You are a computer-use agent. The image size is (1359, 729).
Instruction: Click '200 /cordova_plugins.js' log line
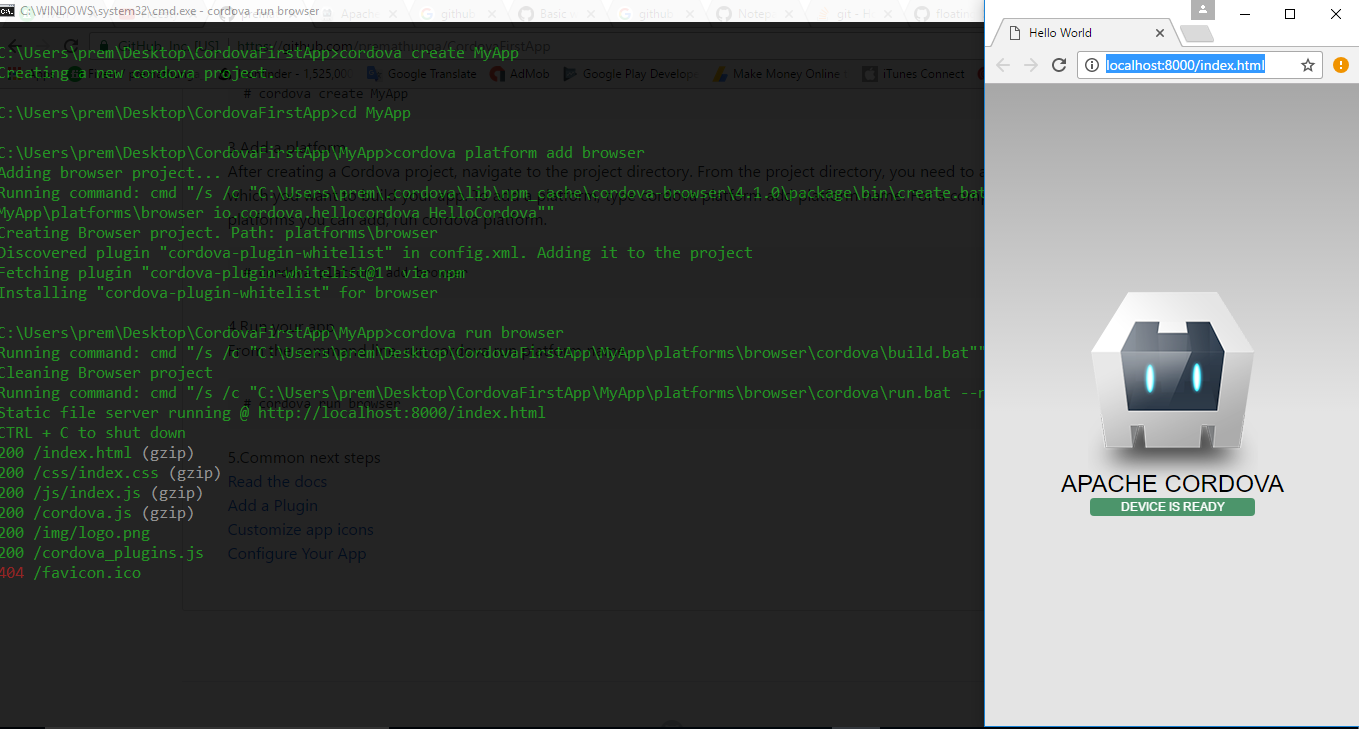[102, 553]
